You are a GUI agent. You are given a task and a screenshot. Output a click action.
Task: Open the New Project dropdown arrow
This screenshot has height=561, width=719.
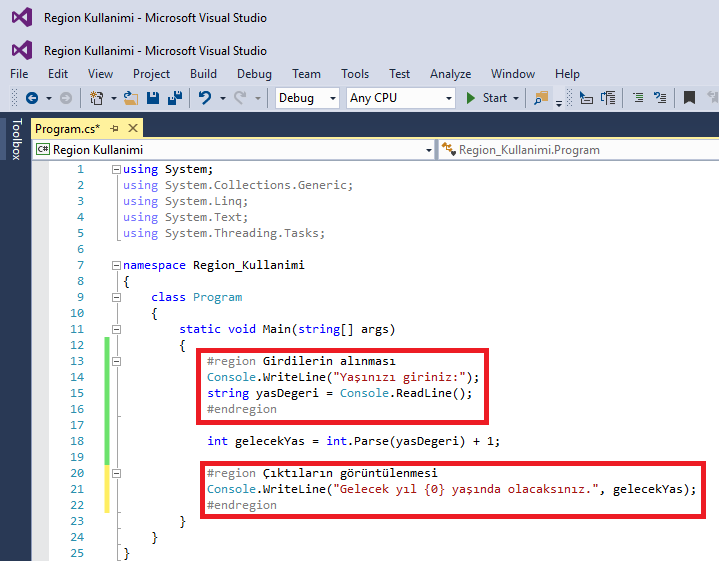pyautogui.click(x=114, y=98)
